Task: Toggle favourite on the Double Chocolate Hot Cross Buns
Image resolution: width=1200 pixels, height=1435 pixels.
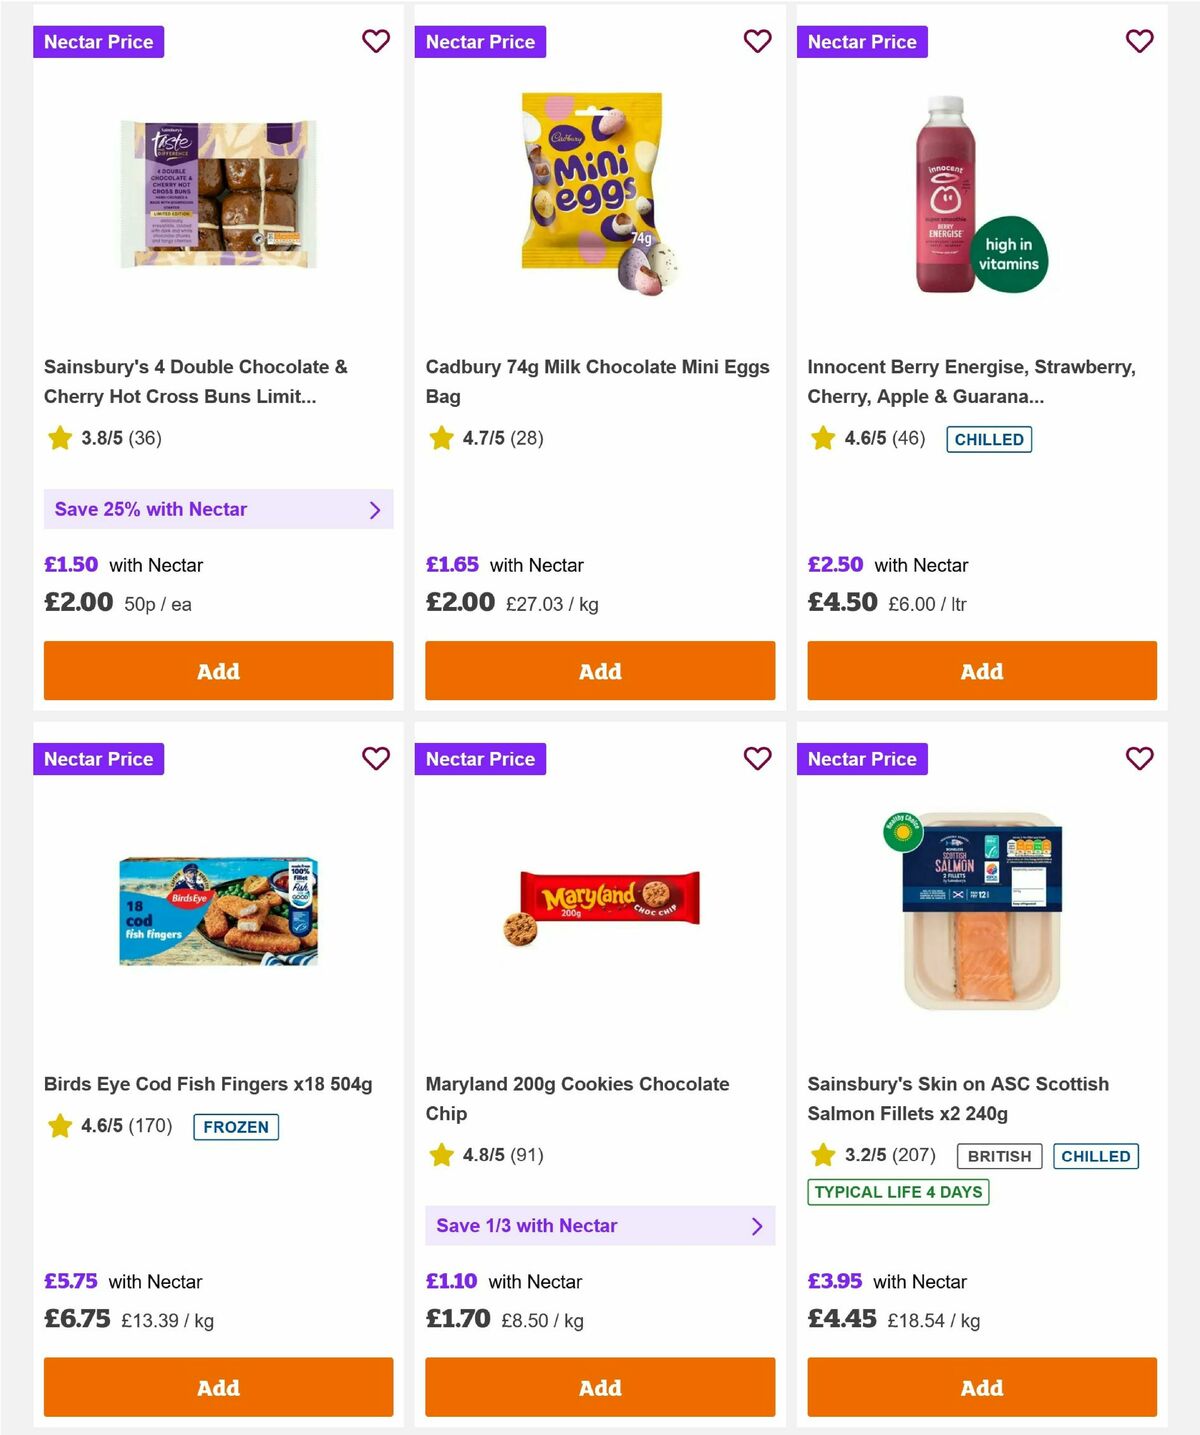Action: pyautogui.click(x=375, y=41)
